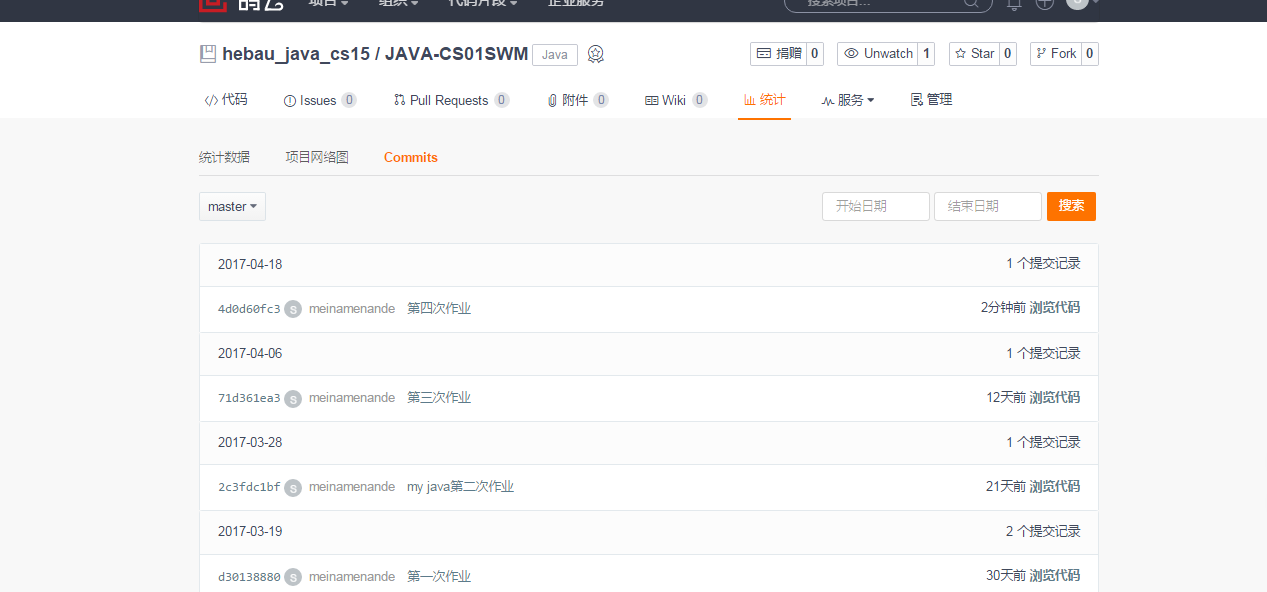
Task: Open the Pull Requests tab
Action: click(451, 100)
